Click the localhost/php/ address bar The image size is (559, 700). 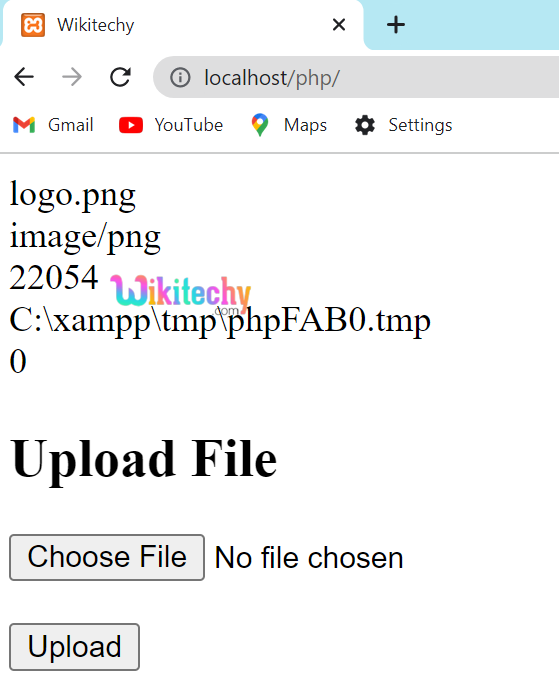(x=356, y=77)
